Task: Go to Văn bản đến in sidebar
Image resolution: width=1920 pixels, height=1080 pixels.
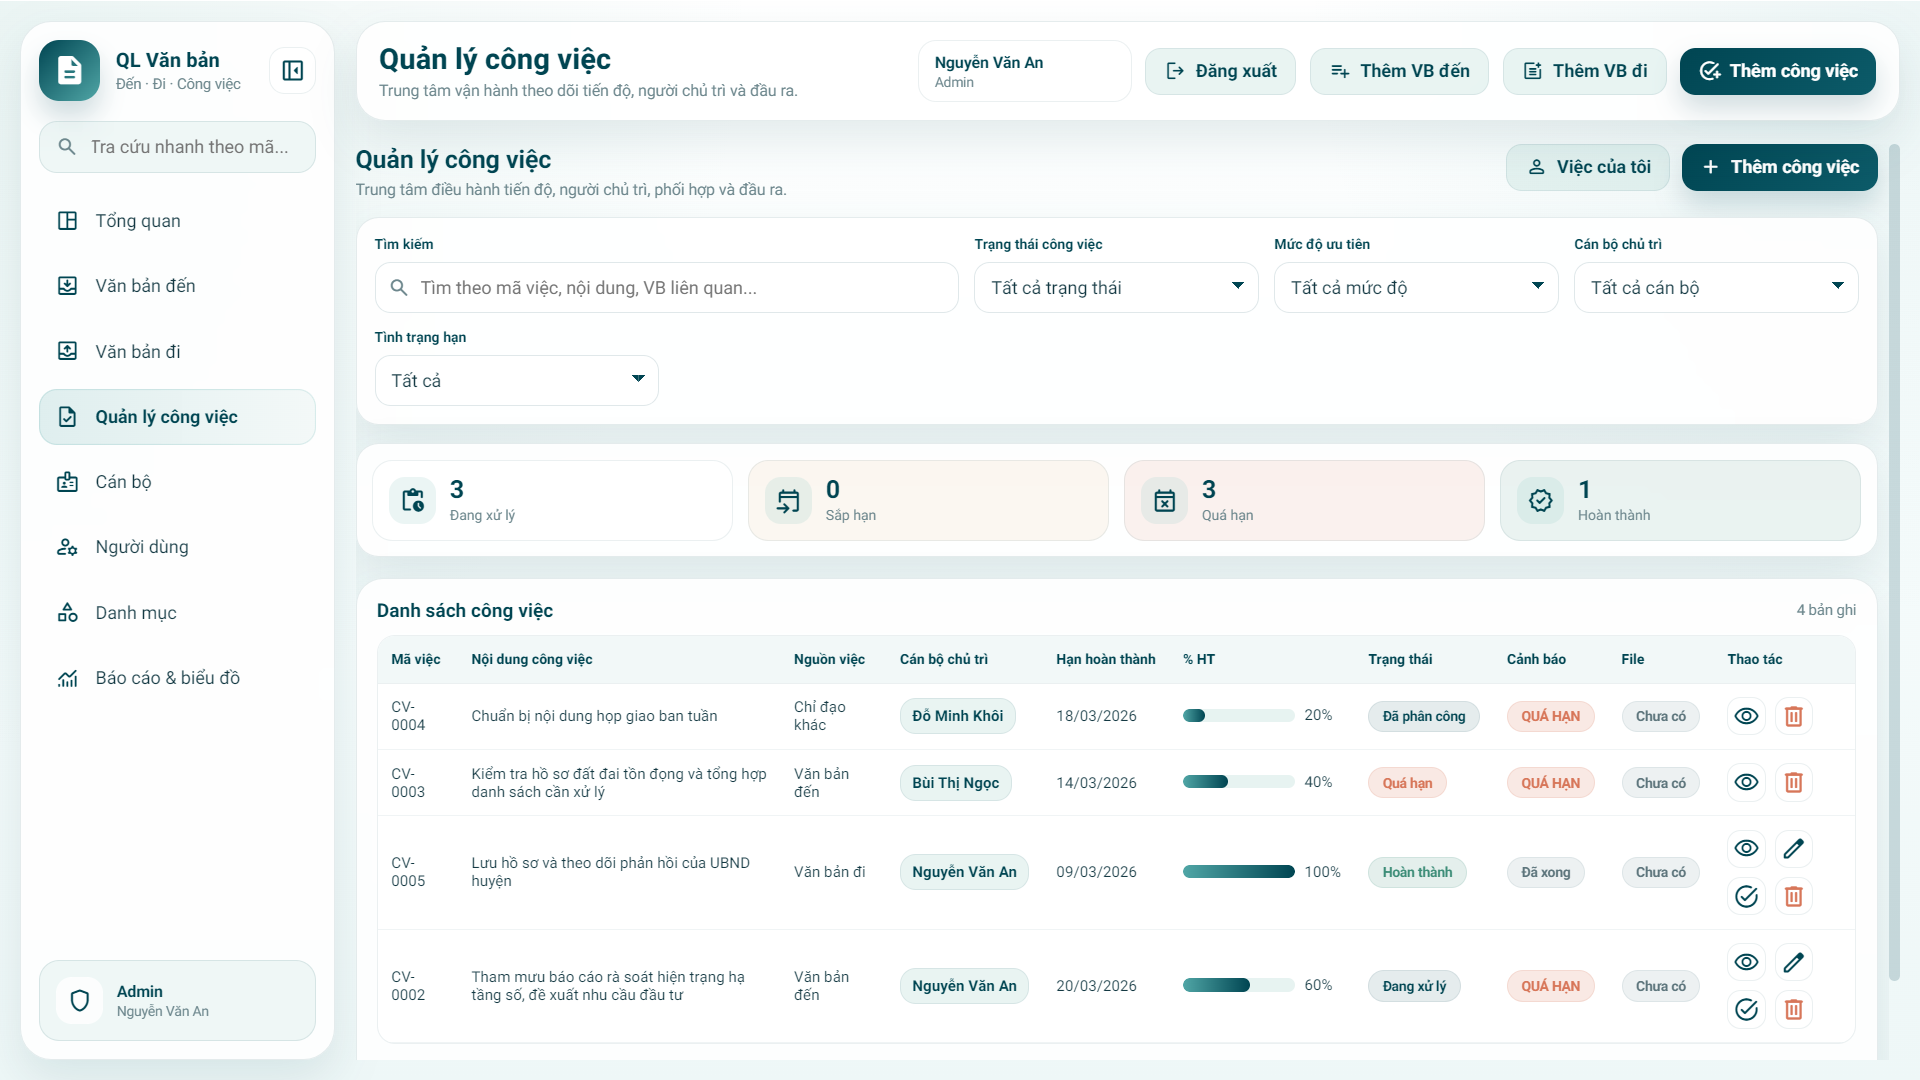Action: 145,286
